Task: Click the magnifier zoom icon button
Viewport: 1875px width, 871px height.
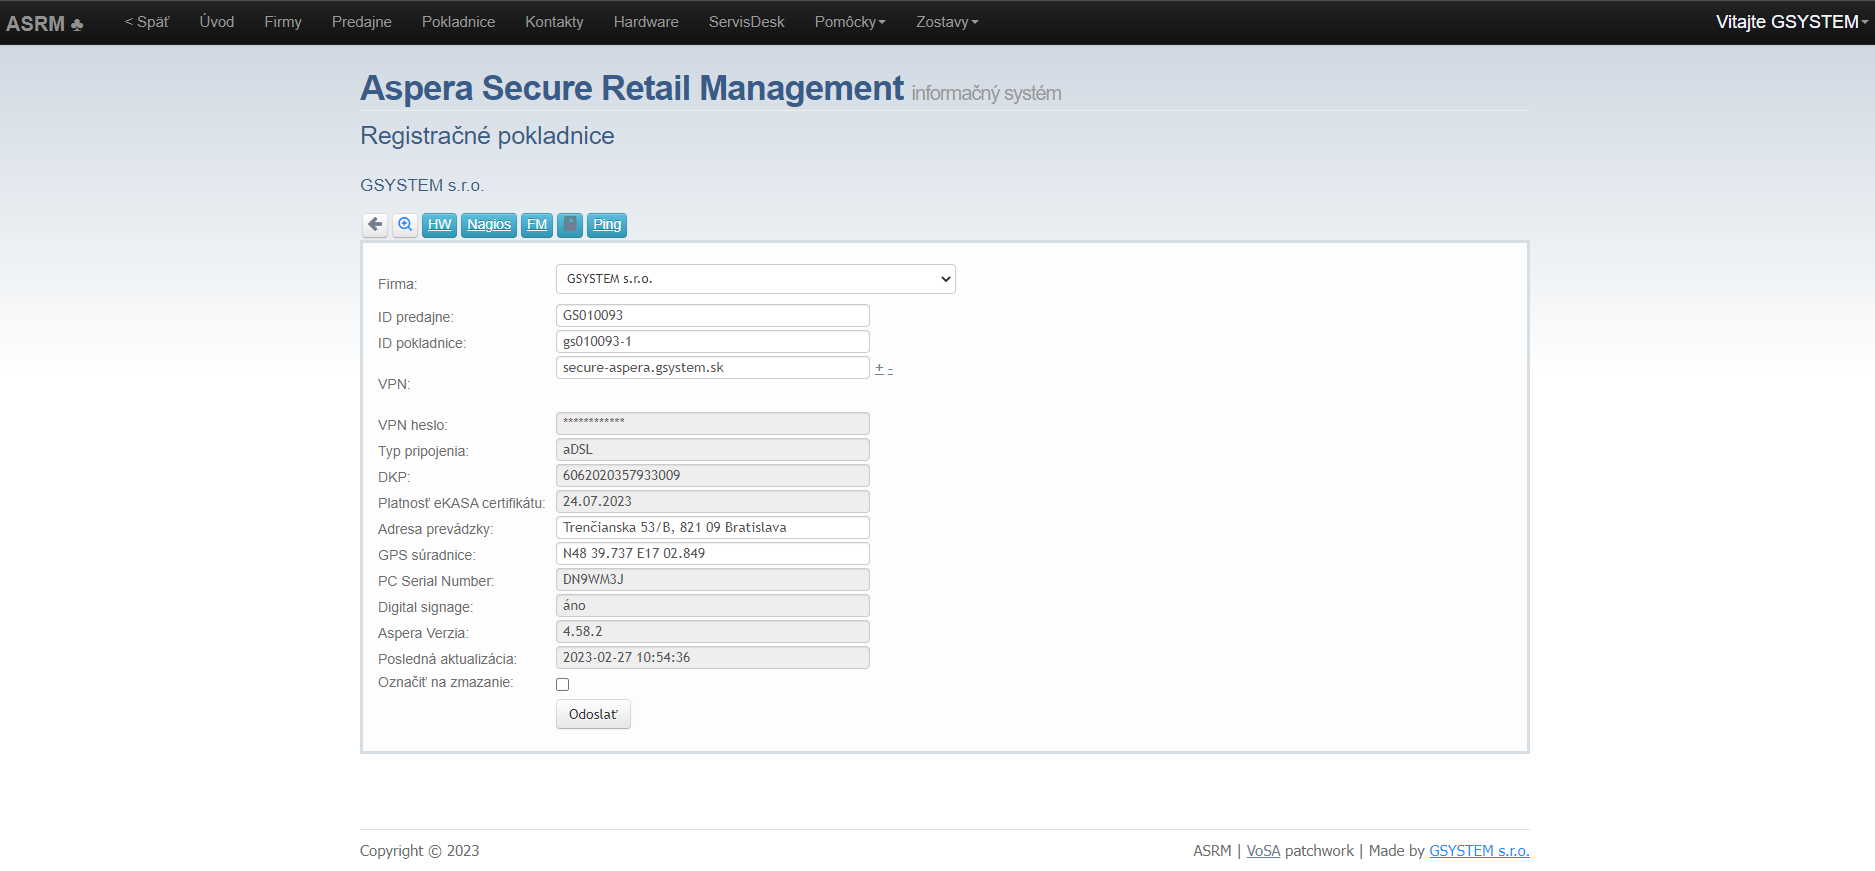Action: [x=405, y=225]
